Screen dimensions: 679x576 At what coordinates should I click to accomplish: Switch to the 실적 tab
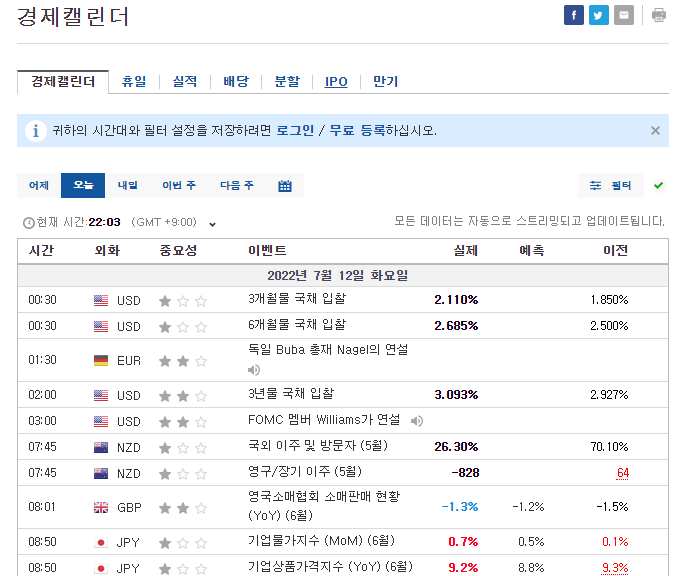point(185,81)
